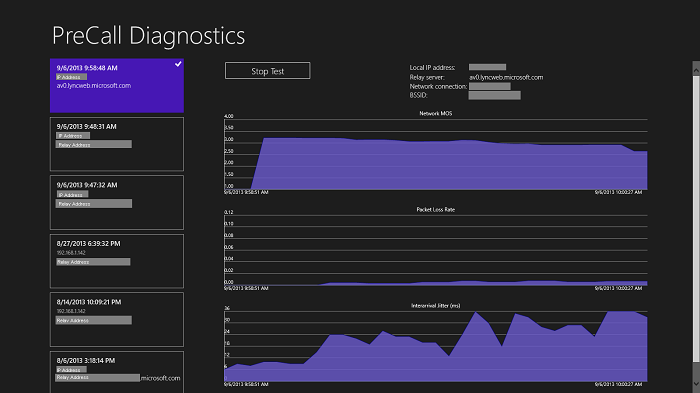700x393 pixels.
Task: Select the 9/6/2013 9:58:48 AM test entry
Action: coord(117,85)
